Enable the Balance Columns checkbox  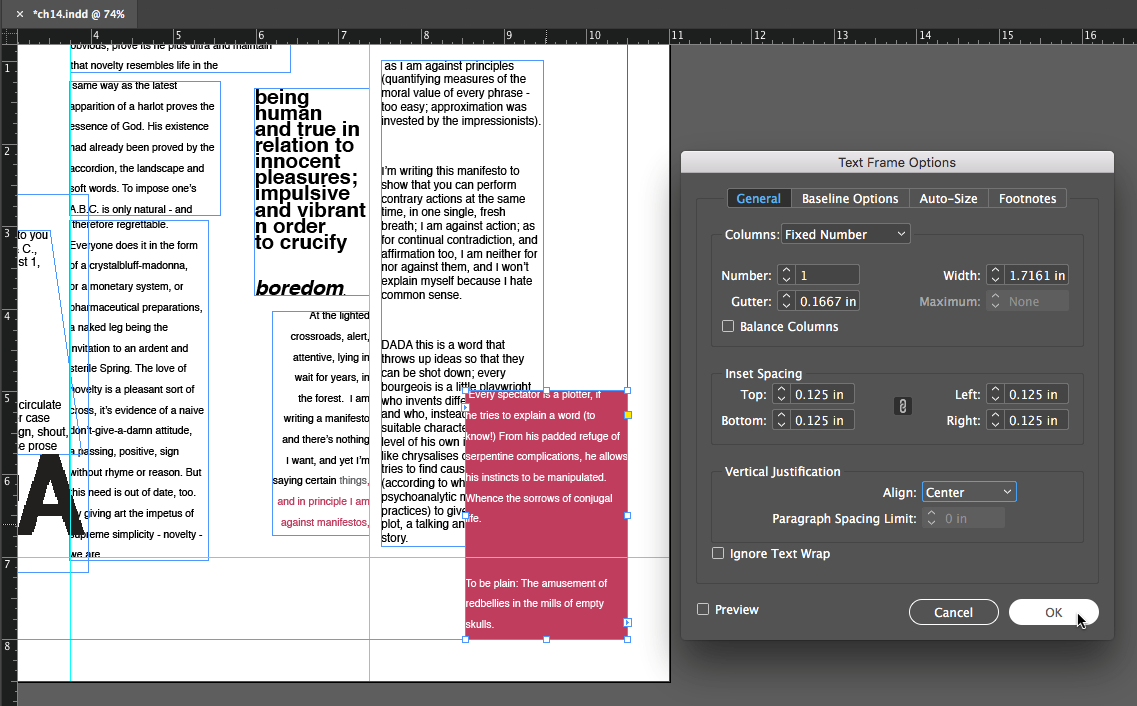click(x=728, y=327)
